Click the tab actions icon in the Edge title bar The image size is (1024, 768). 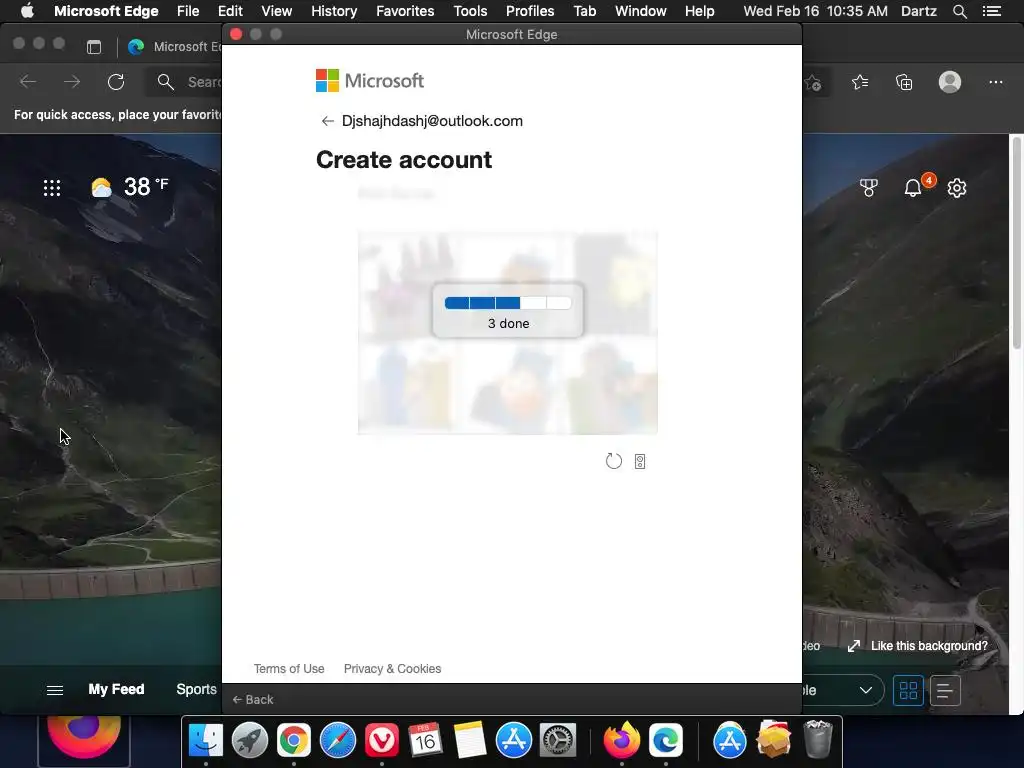click(x=94, y=47)
